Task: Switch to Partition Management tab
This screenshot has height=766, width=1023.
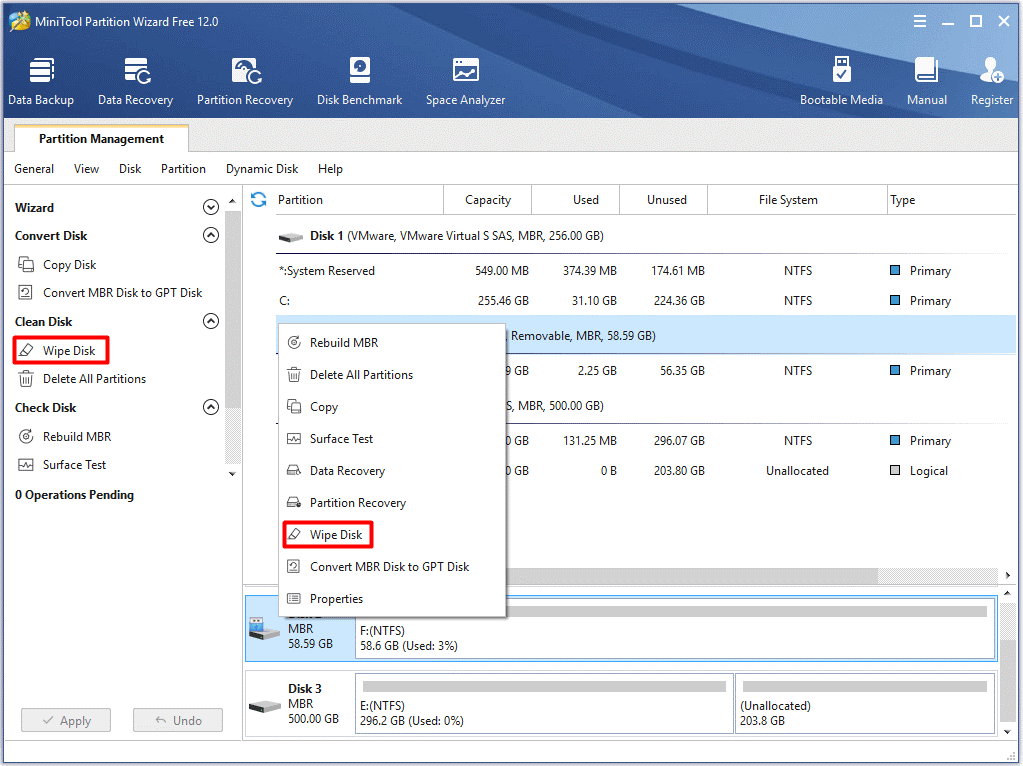Action: (101, 139)
